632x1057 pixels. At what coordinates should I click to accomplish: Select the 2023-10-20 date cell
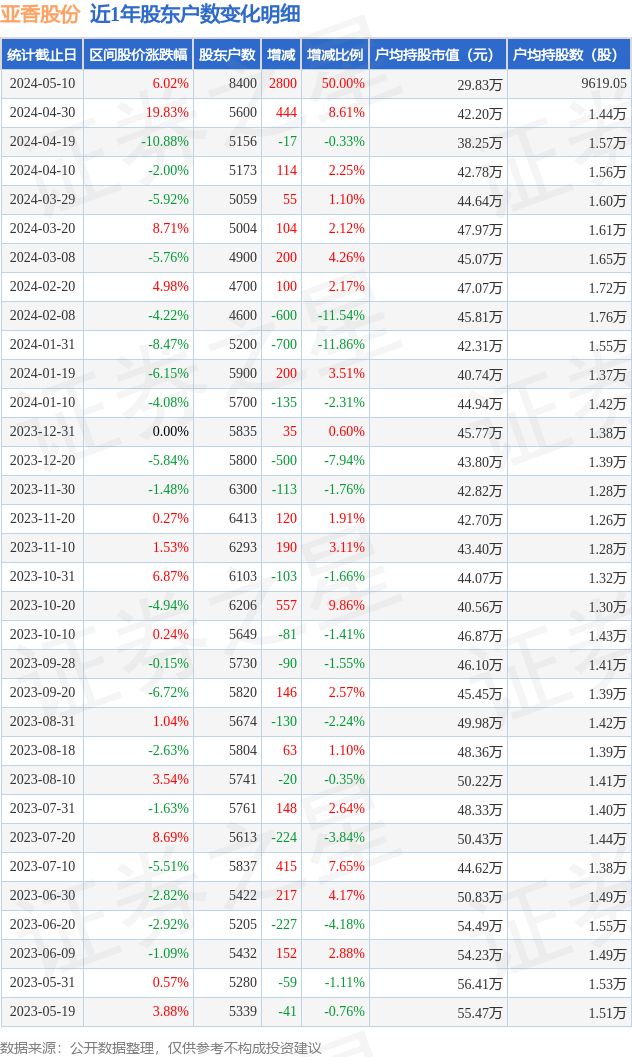[42, 606]
